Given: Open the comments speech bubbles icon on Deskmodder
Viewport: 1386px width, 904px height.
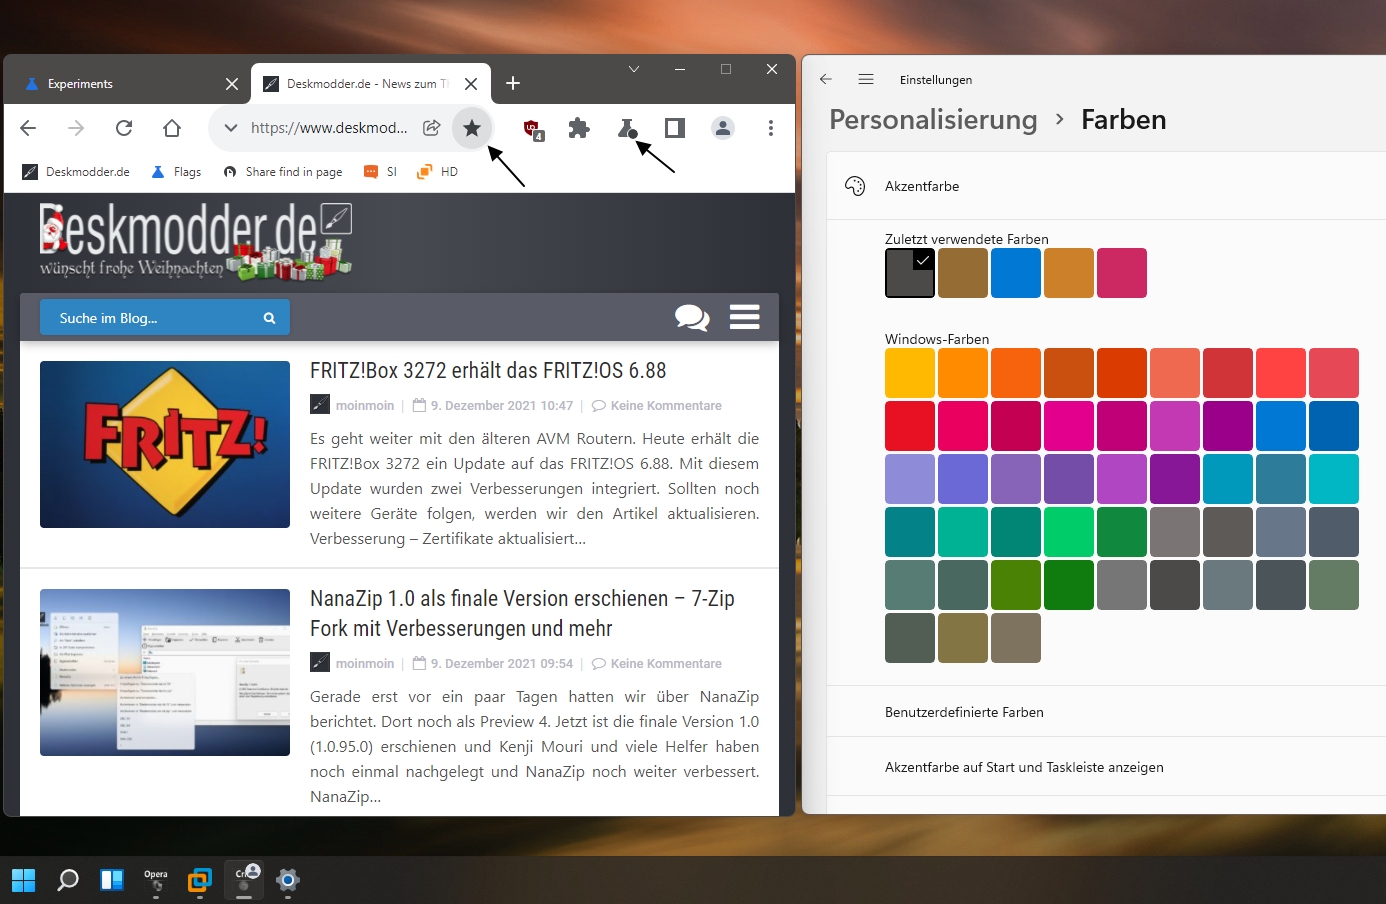Looking at the screenshot, I should pyautogui.click(x=692, y=318).
